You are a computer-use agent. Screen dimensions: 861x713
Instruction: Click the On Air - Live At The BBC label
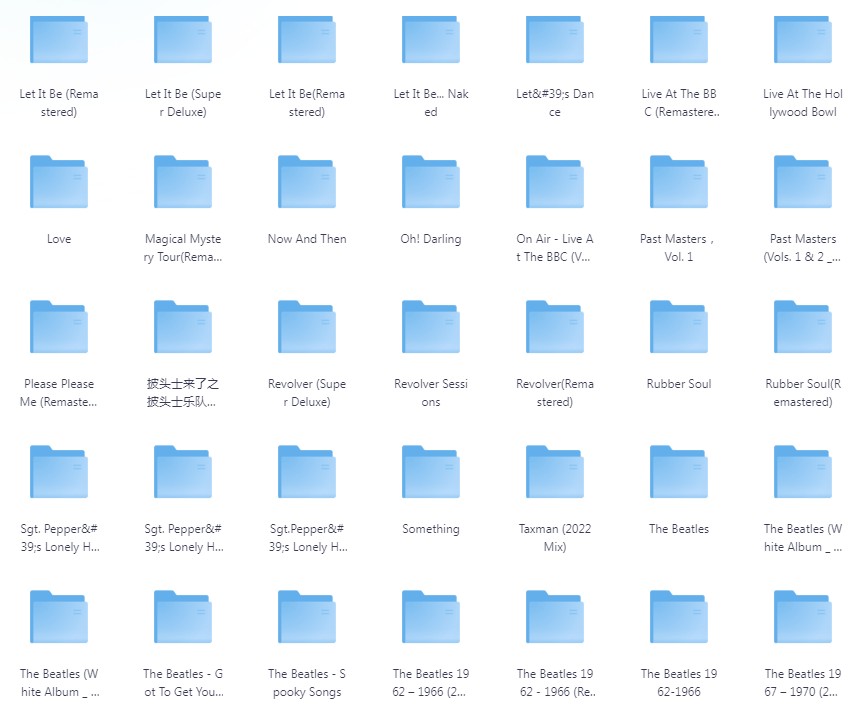tap(555, 248)
